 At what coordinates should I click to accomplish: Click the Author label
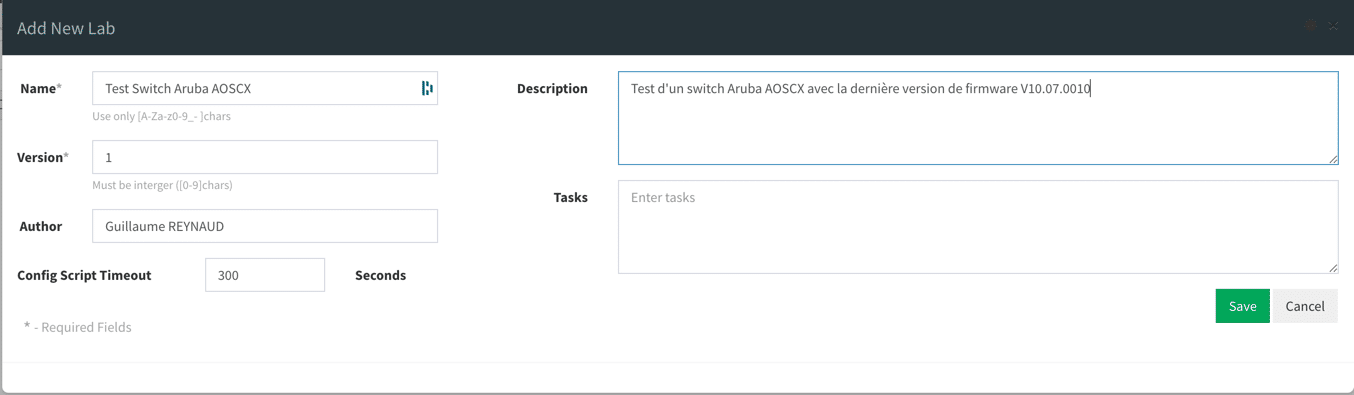[x=41, y=226]
